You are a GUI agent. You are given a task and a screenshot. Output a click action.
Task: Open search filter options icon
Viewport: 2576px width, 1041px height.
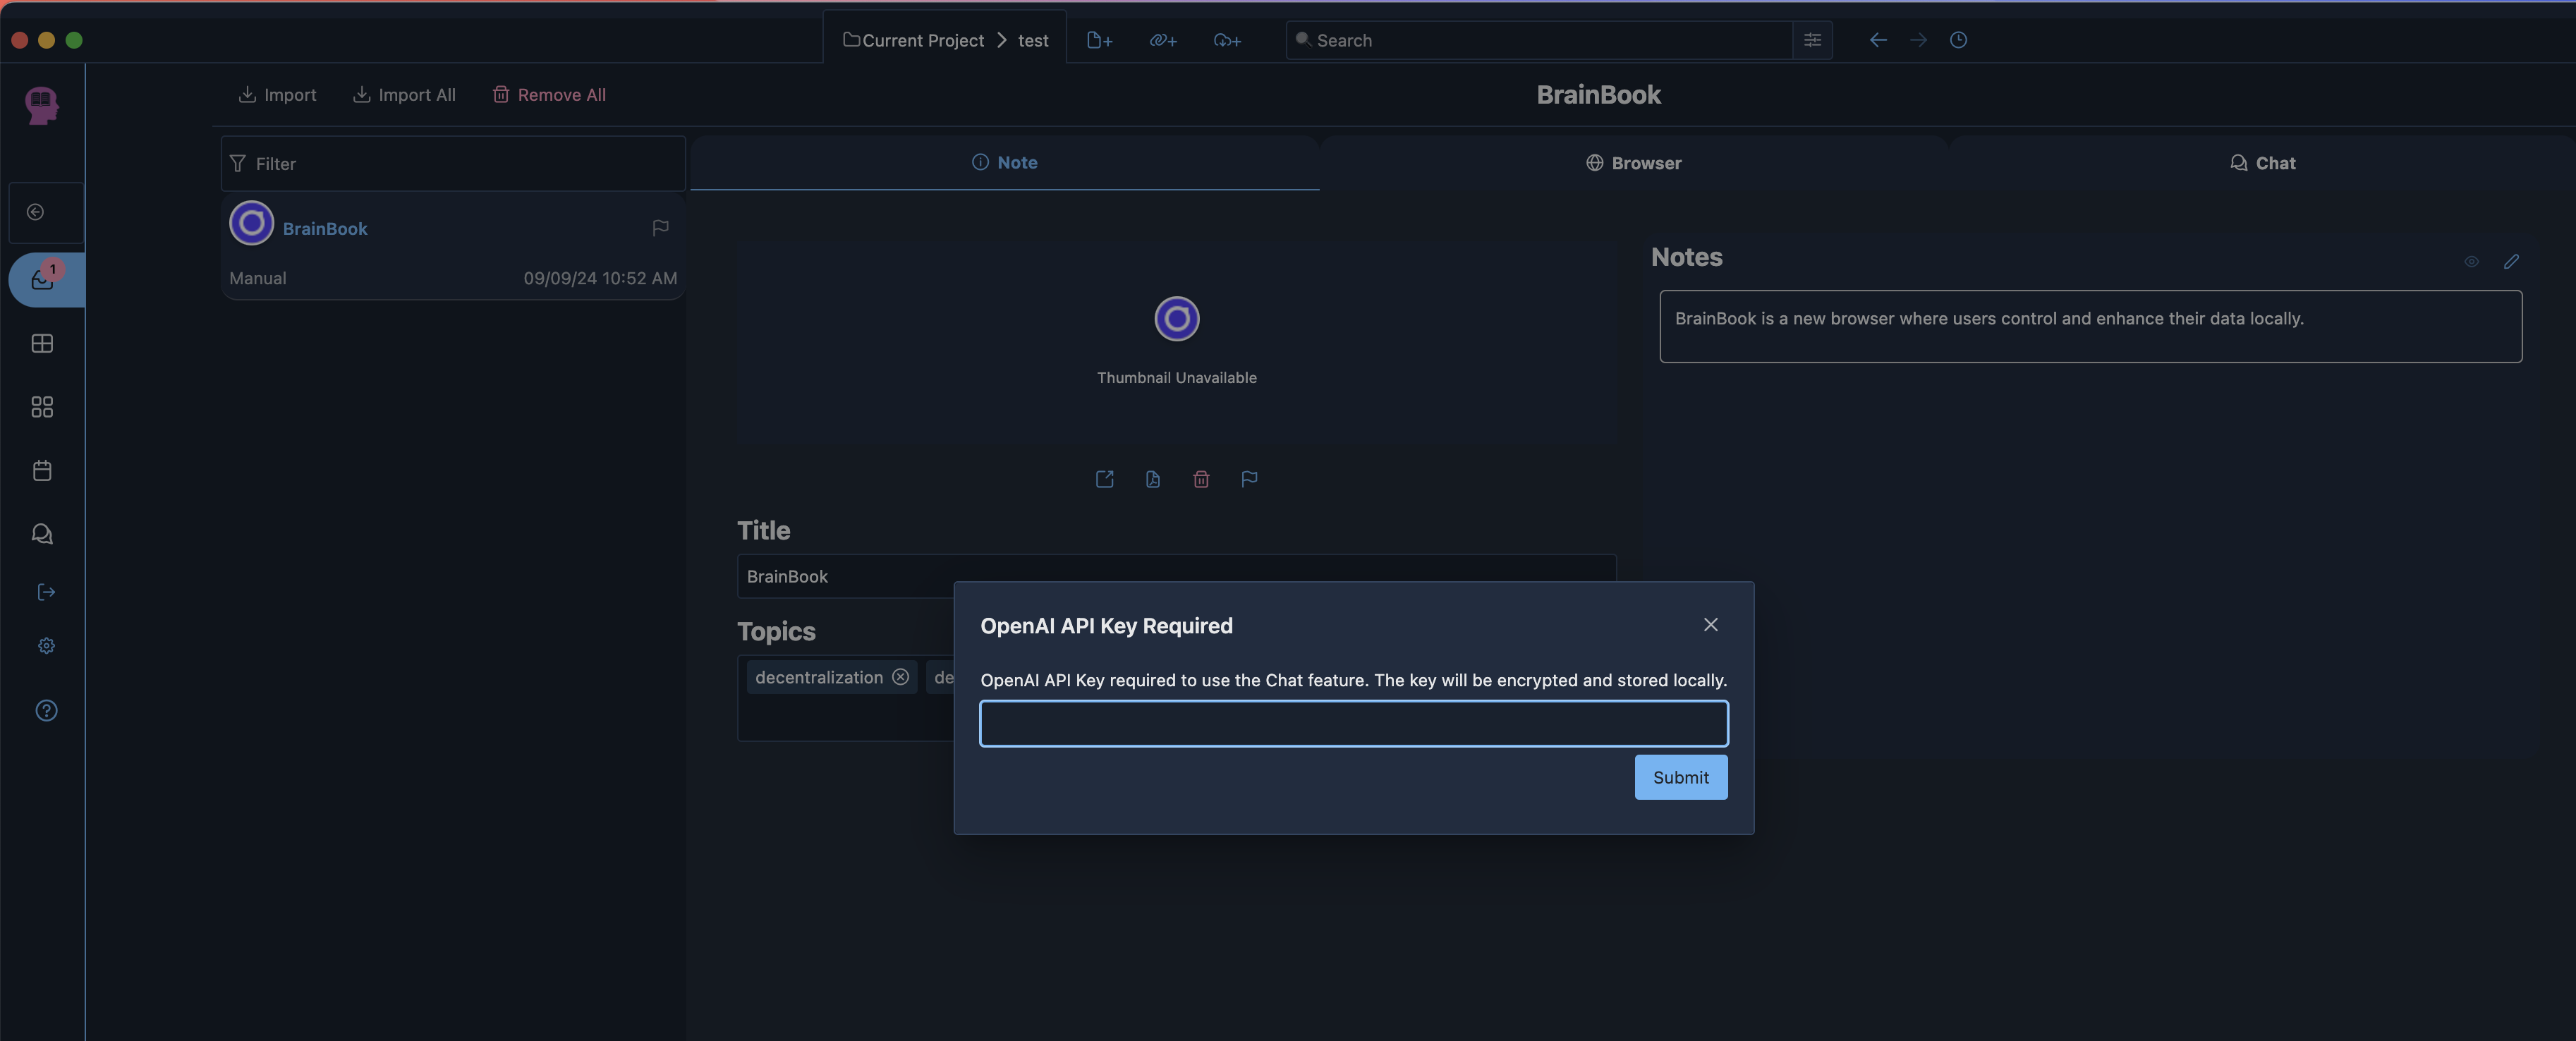(1812, 40)
